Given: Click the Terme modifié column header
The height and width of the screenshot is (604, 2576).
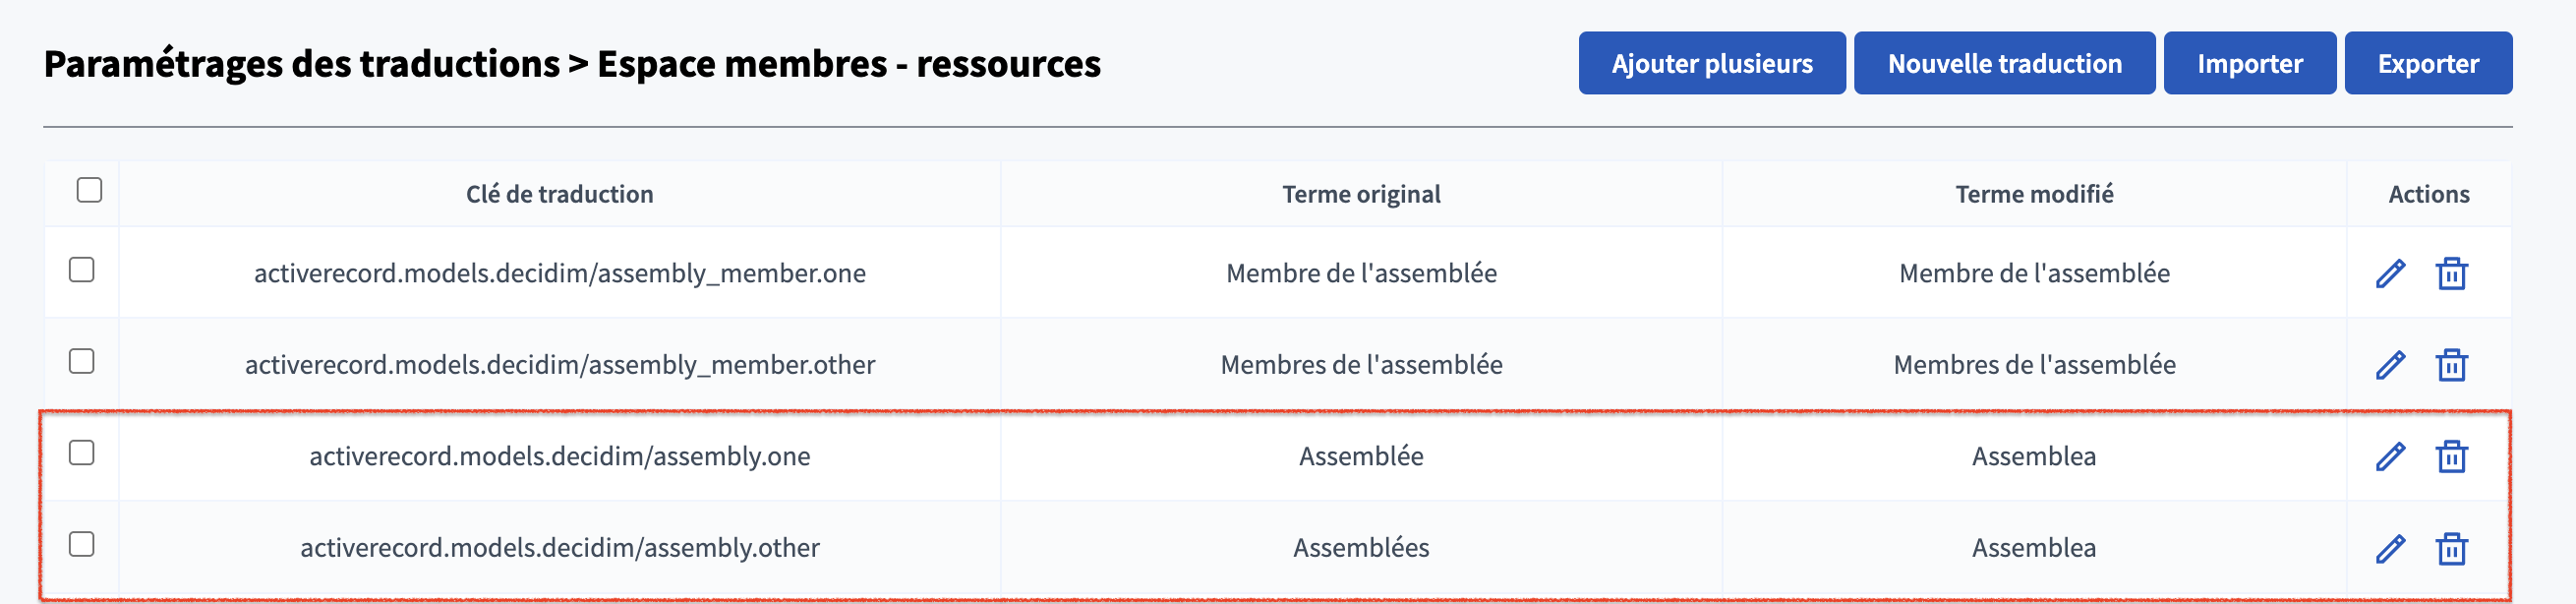Looking at the screenshot, I should point(2034,194).
